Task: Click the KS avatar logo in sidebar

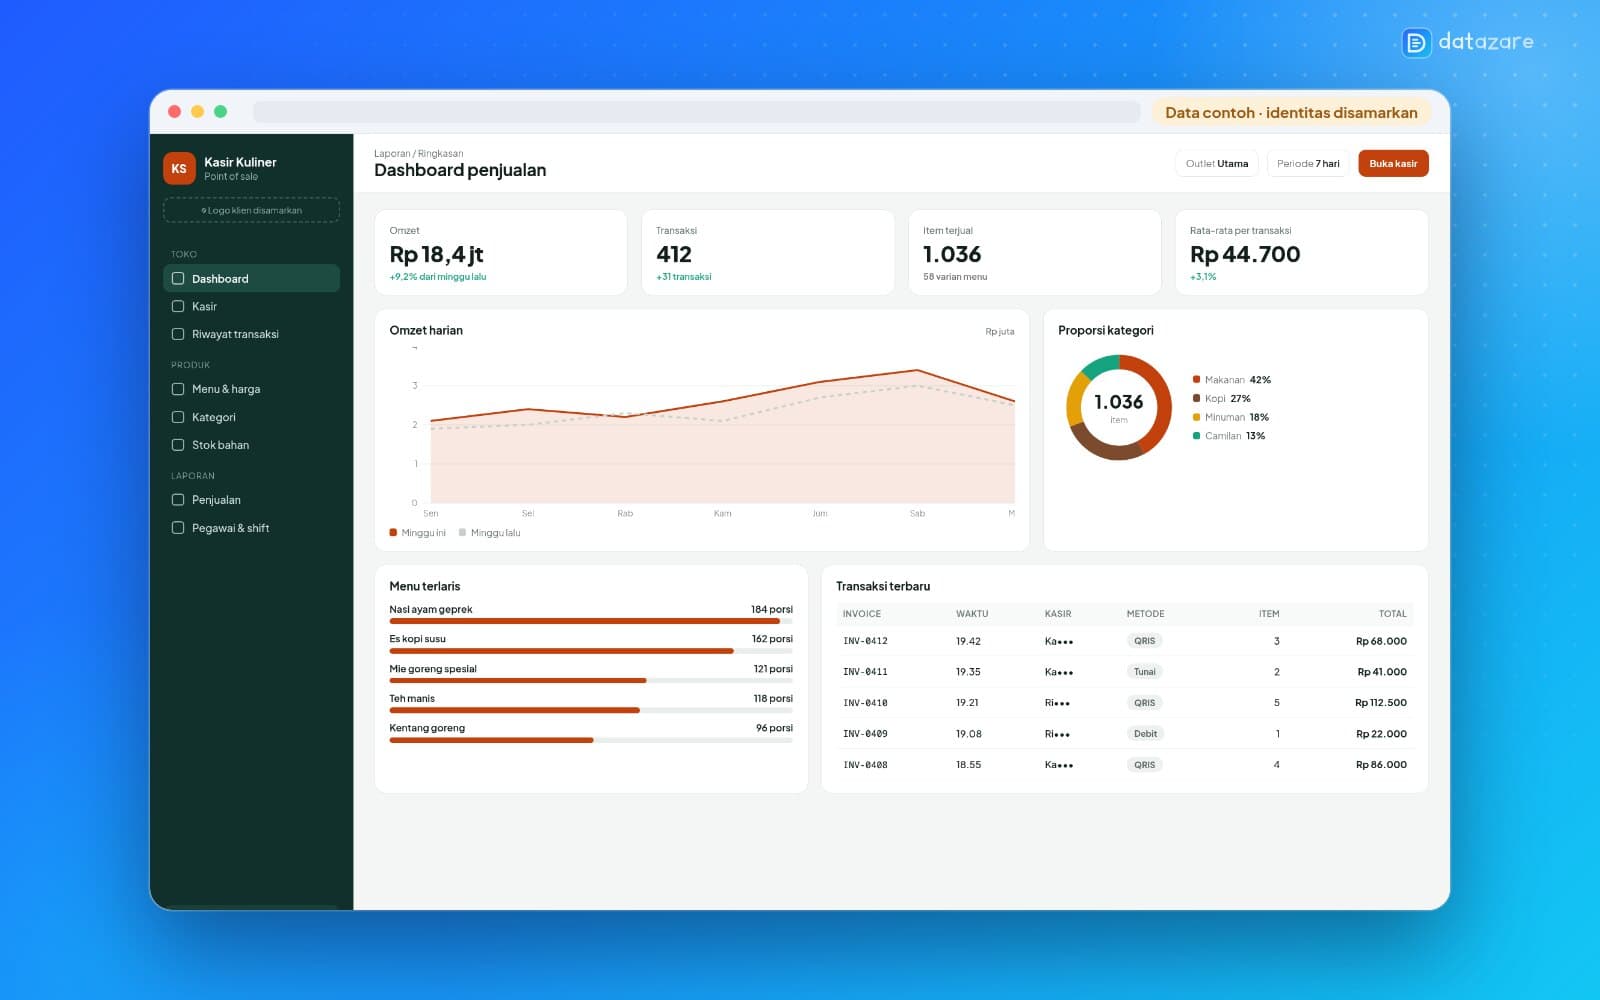Action: click(x=179, y=169)
